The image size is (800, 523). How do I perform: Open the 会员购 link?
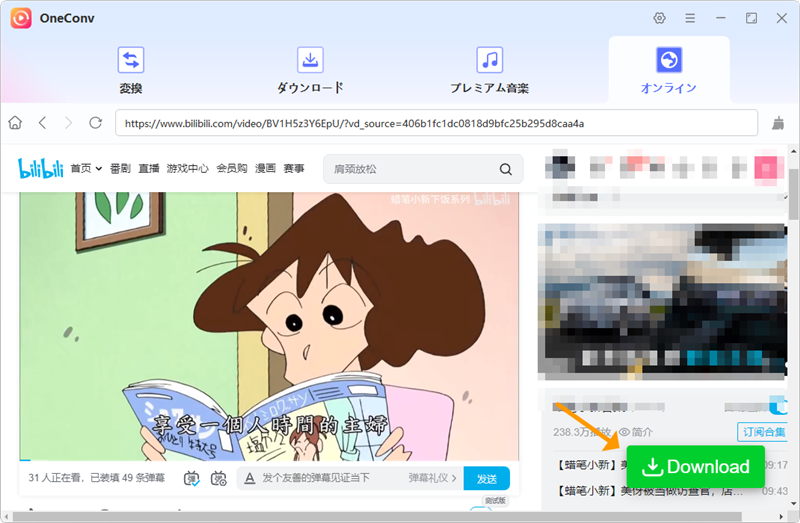[x=232, y=168]
